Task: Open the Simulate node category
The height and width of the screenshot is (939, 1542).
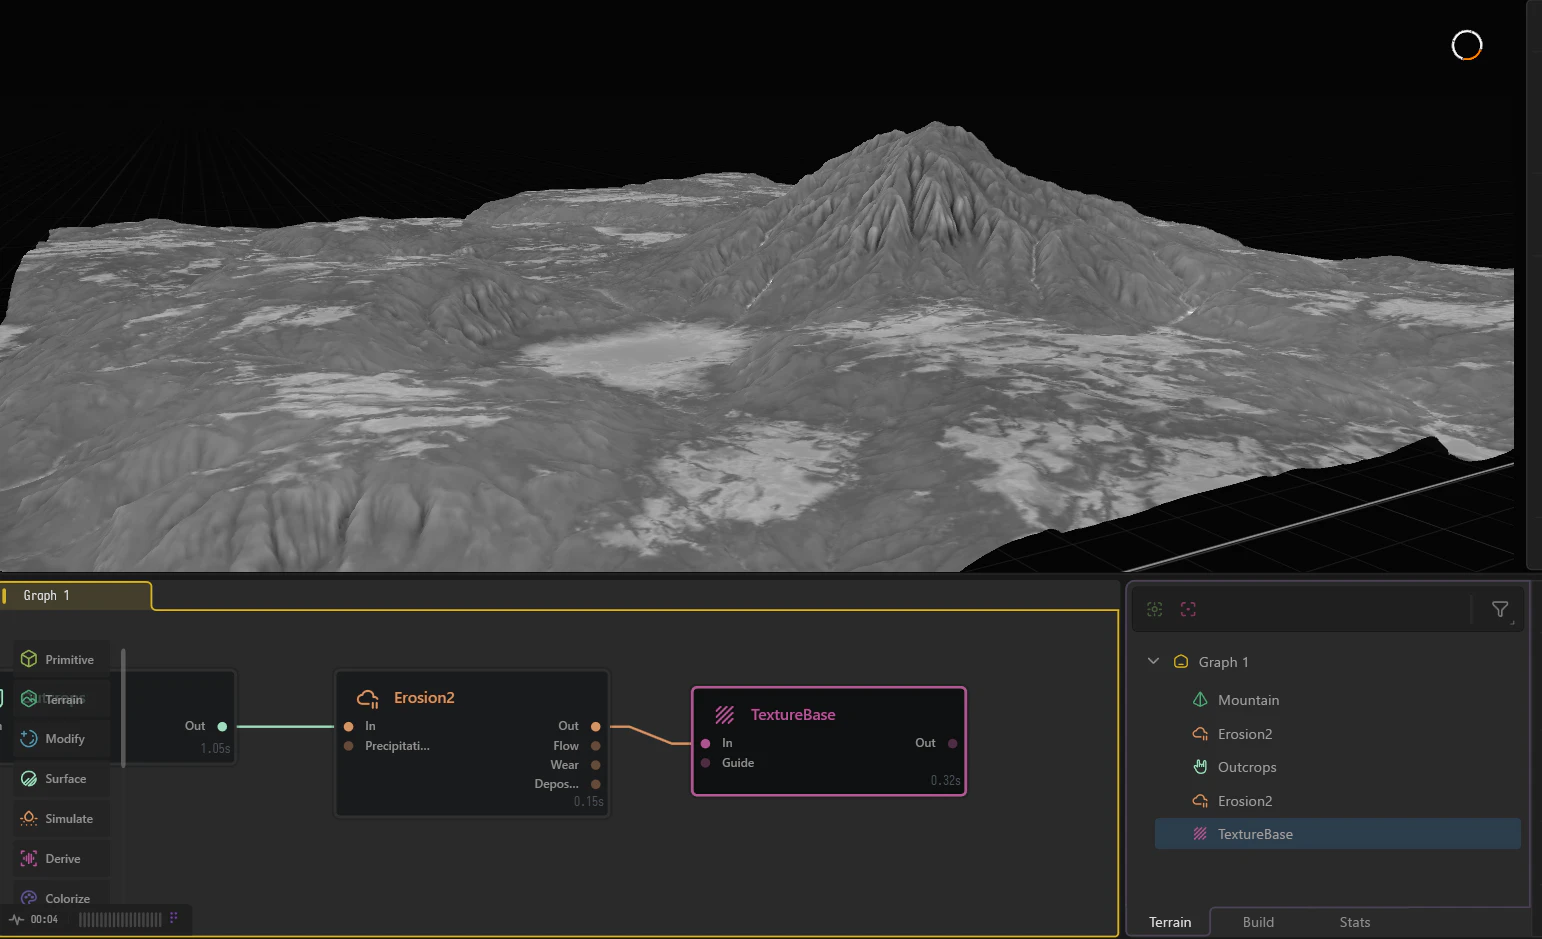Action: [61, 819]
